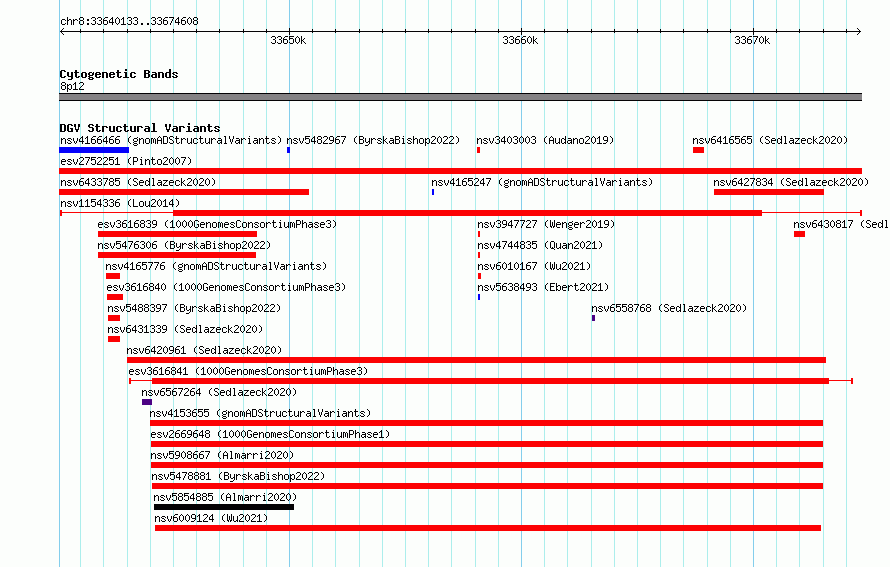Click nsv1154336 (Lou2014) label
890x567 pixels.
(120, 203)
